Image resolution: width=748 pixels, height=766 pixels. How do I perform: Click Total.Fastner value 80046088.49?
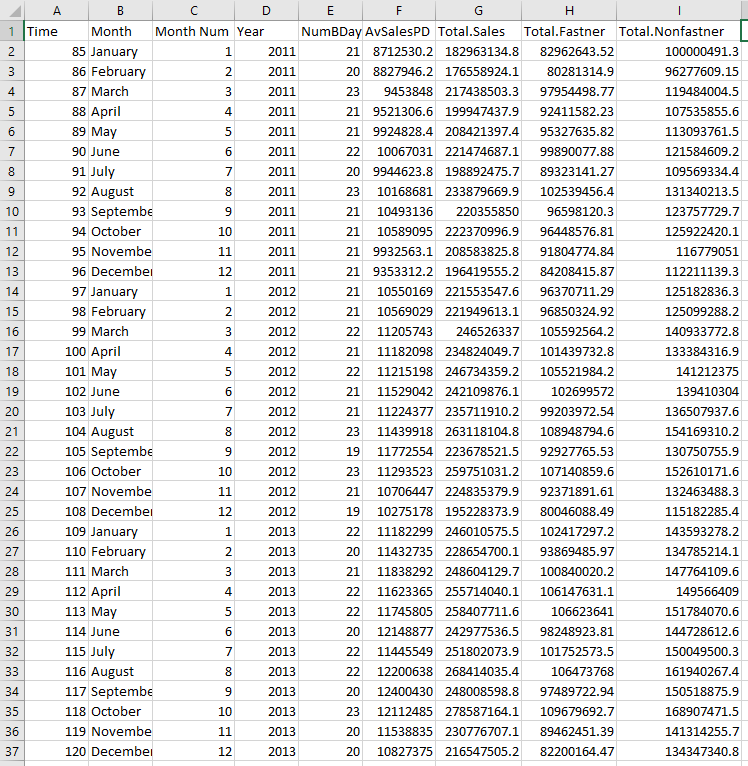click(569, 511)
